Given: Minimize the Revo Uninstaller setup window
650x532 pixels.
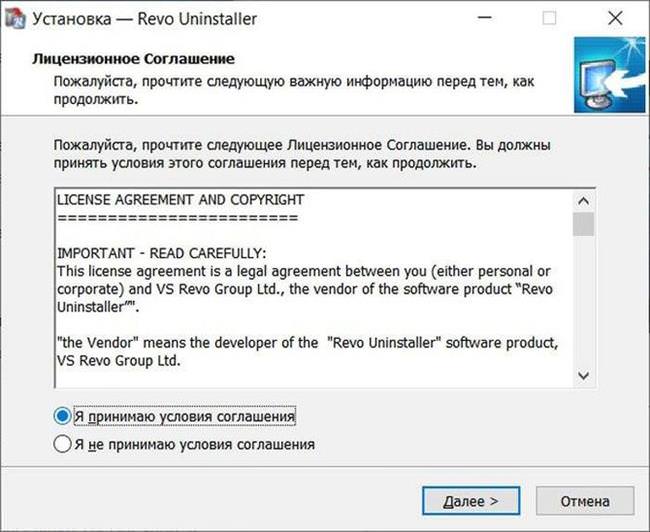Looking at the screenshot, I should (484, 18).
